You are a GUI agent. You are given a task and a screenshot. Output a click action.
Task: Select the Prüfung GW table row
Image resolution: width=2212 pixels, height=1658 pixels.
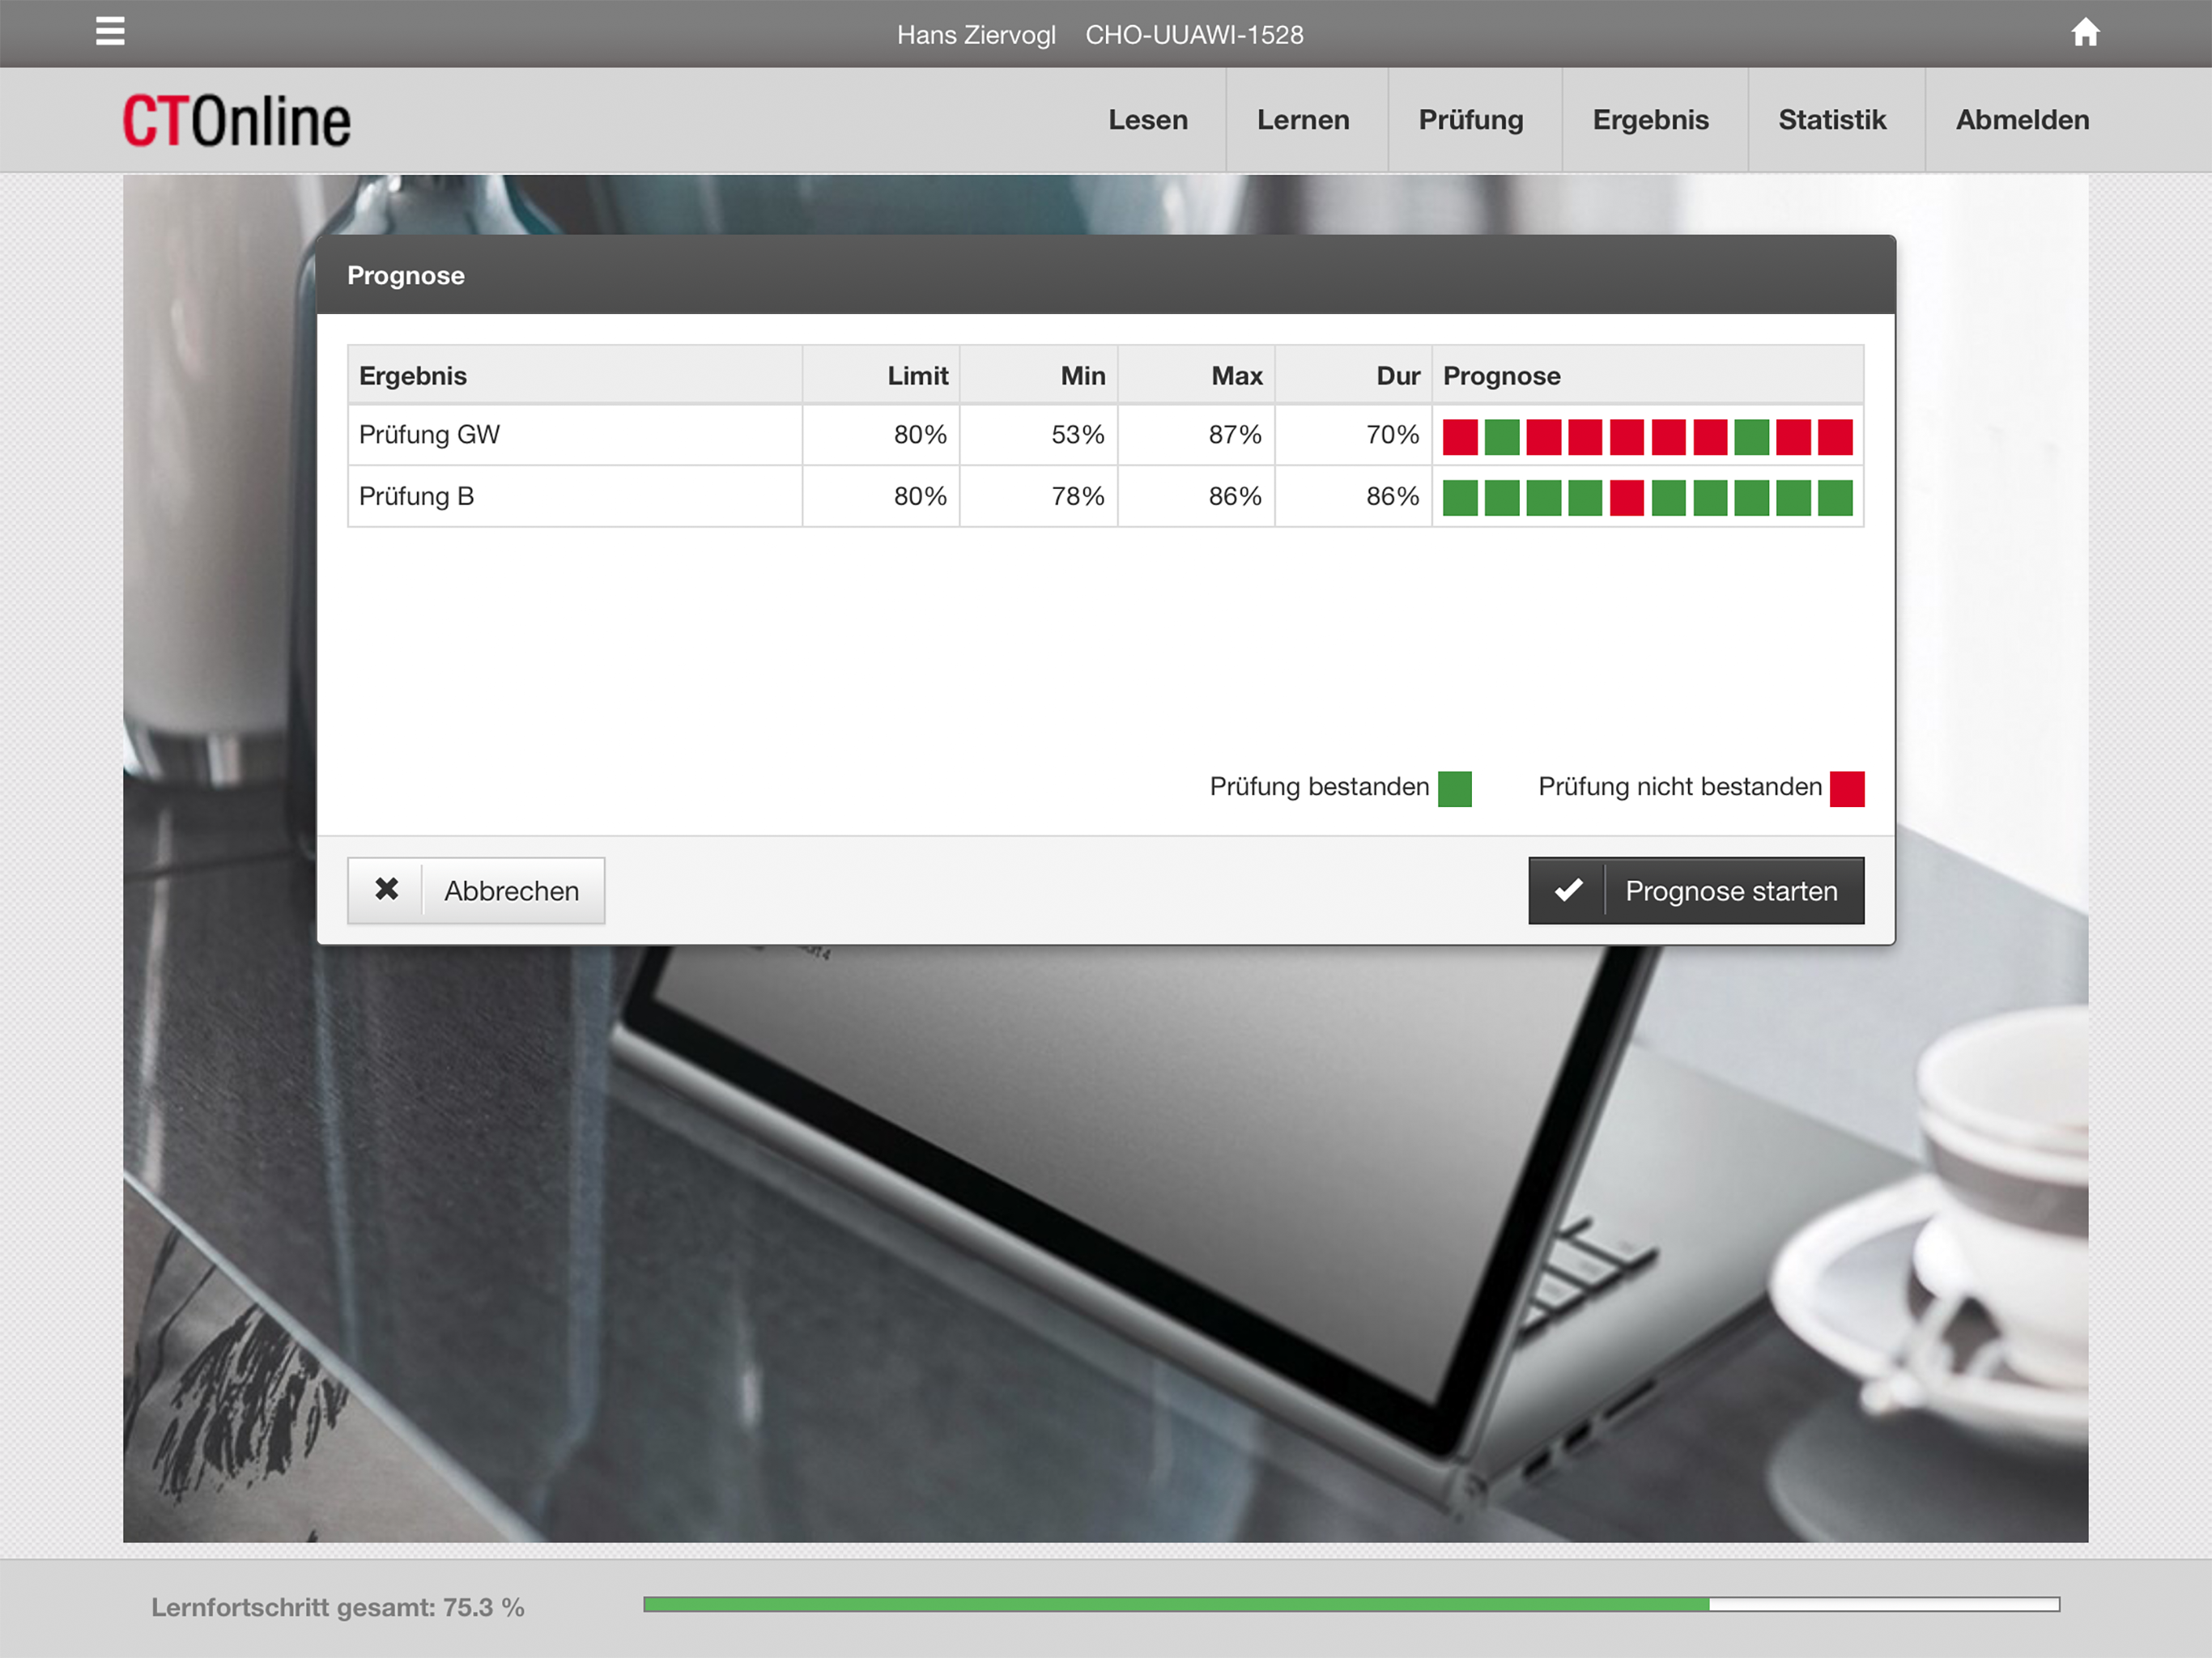click(x=575, y=435)
